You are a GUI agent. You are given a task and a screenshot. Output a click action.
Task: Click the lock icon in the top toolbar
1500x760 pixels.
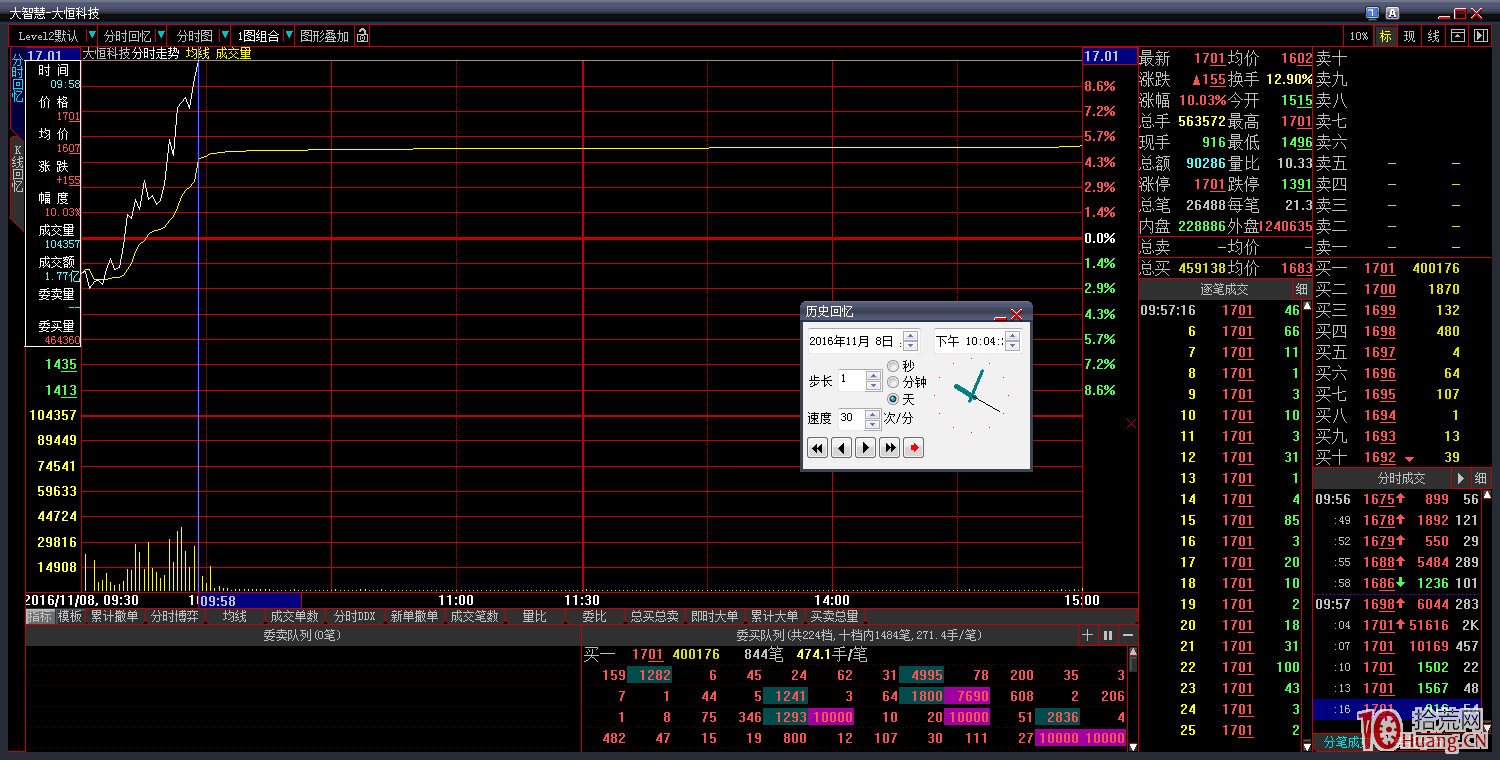(x=363, y=36)
